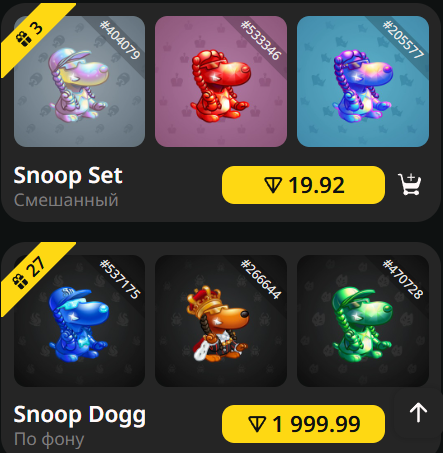Screen dimensions: 443x453
Task: Open purple Snoop gift #205577
Action: 363,81
